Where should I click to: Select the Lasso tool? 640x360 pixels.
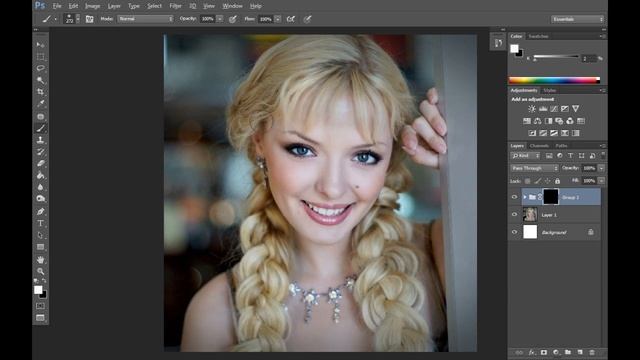point(40,68)
